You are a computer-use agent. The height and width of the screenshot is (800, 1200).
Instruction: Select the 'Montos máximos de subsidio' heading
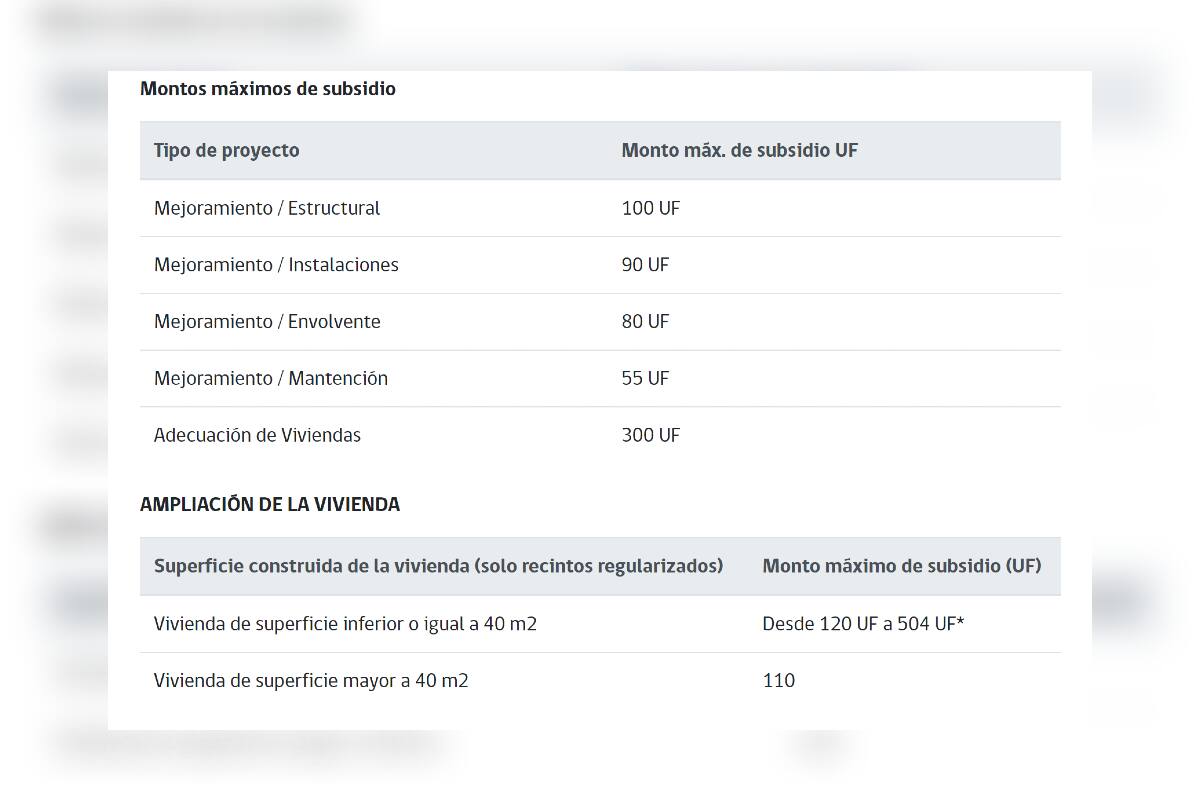pyautogui.click(x=268, y=89)
